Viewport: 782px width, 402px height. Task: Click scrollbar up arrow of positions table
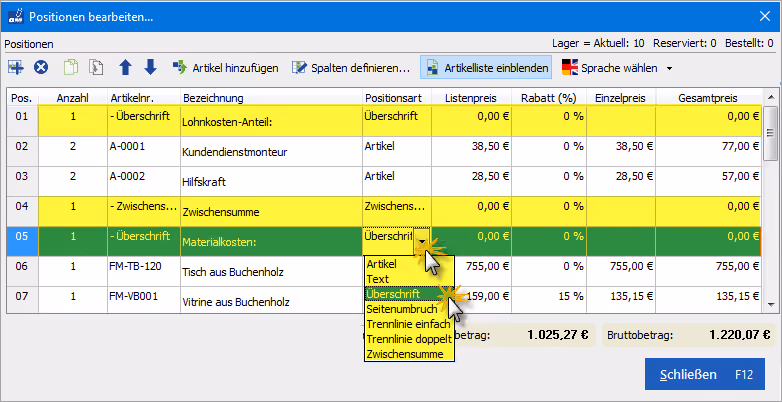point(771,97)
